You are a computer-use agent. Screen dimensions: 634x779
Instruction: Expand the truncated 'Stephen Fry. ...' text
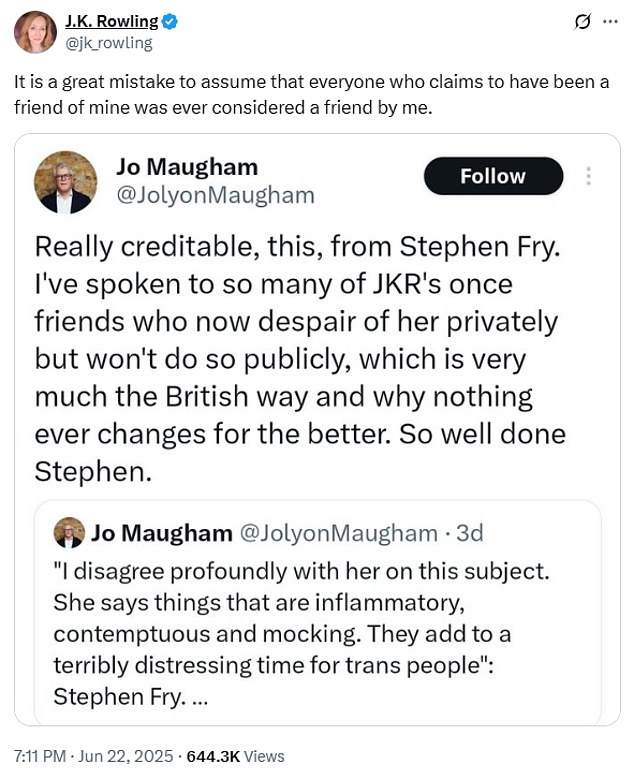(198, 697)
